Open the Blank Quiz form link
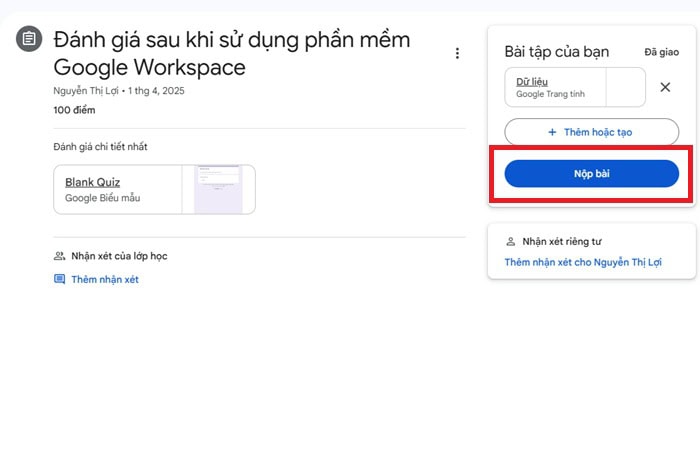The height and width of the screenshot is (471, 700). click(x=92, y=182)
